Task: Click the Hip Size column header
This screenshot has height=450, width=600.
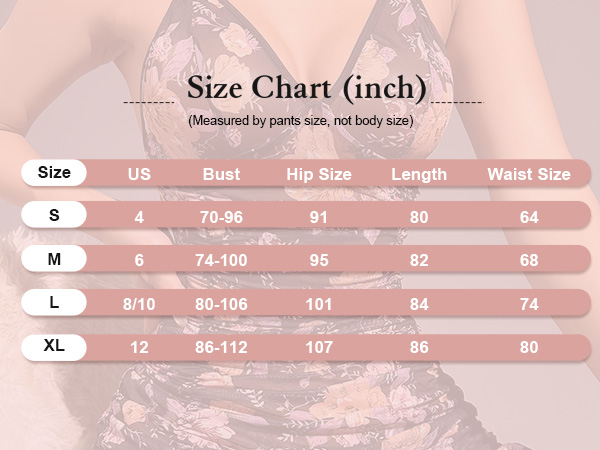Action: pos(319,174)
